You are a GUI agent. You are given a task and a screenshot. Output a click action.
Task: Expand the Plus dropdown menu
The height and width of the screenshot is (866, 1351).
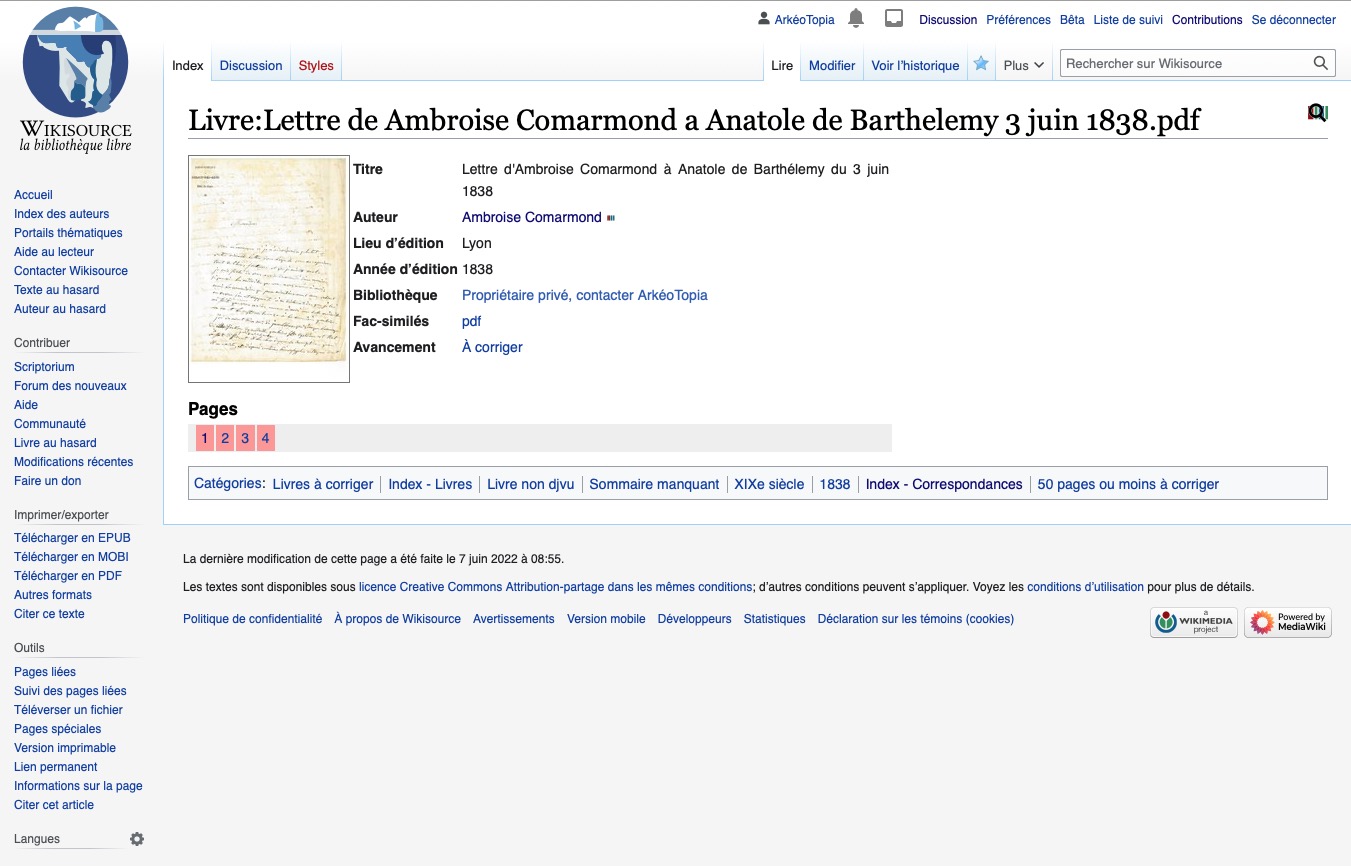point(1023,64)
